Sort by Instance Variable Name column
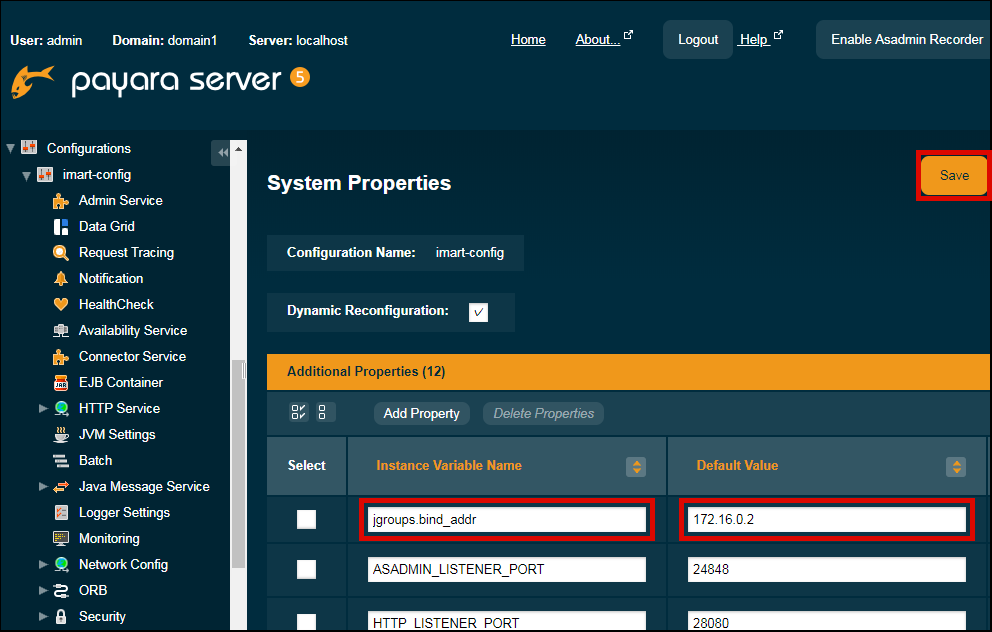992x632 pixels. 636,466
